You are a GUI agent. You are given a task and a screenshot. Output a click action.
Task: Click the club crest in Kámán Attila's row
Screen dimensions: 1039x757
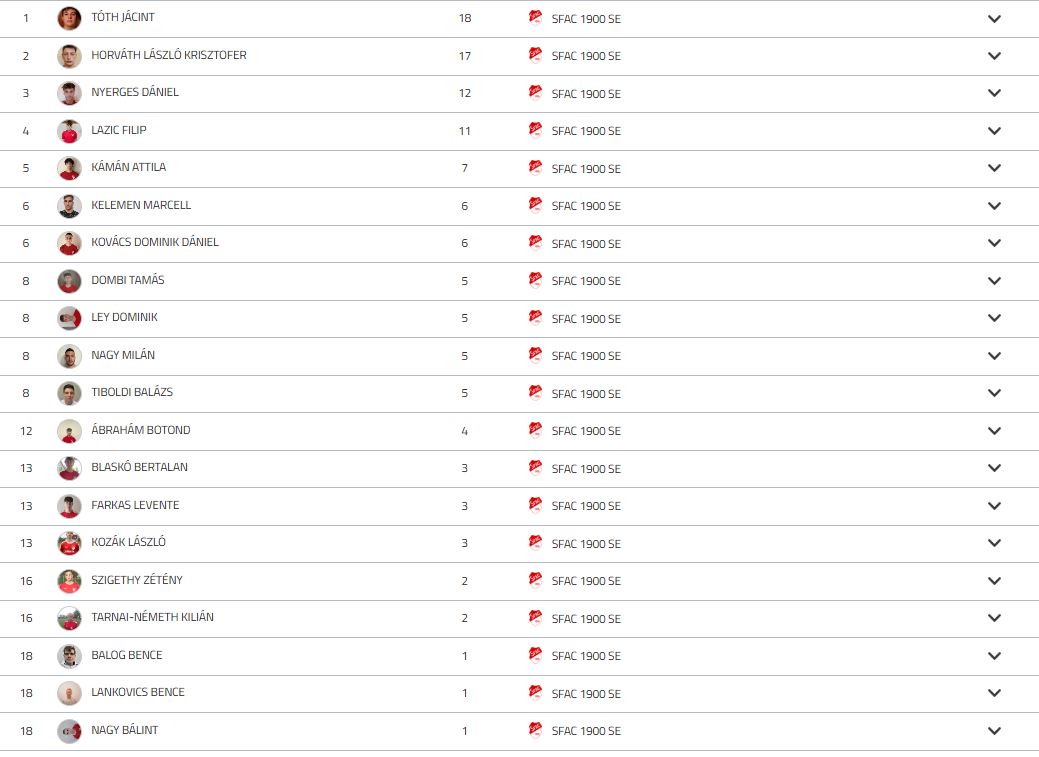tap(535, 168)
